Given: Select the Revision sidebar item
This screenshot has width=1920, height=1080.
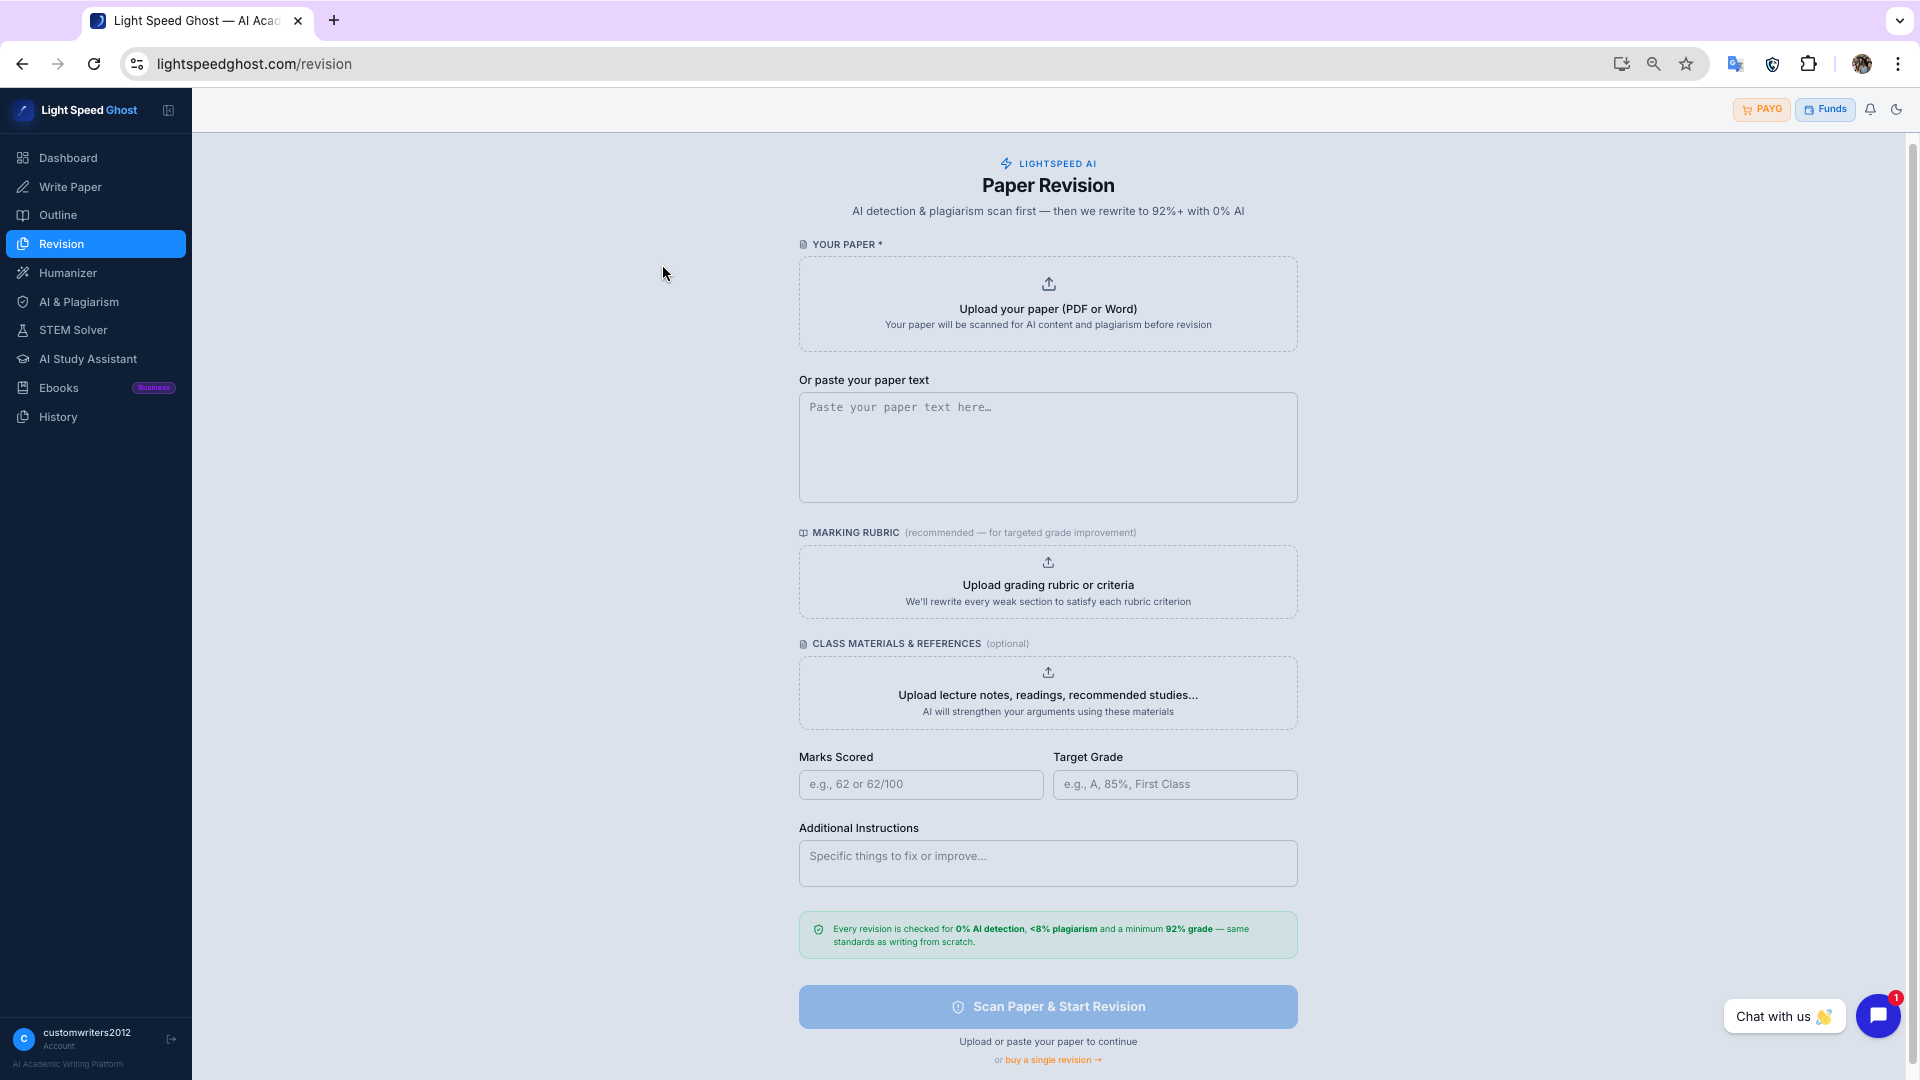Looking at the screenshot, I should point(96,244).
